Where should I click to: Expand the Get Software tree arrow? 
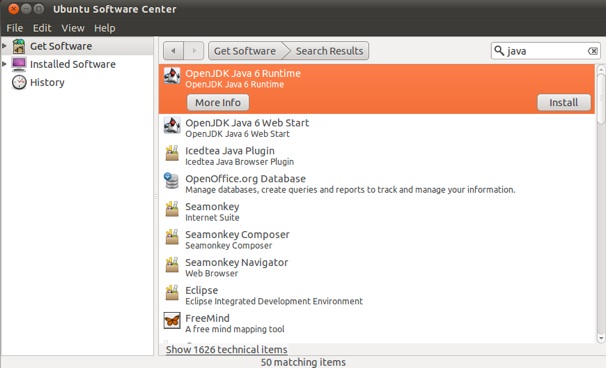point(4,46)
